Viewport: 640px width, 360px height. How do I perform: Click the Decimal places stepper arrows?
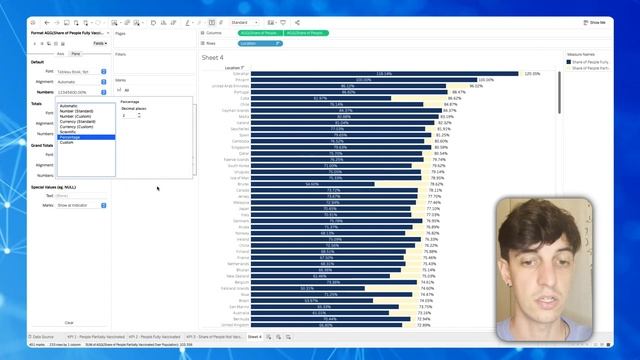click(x=139, y=116)
